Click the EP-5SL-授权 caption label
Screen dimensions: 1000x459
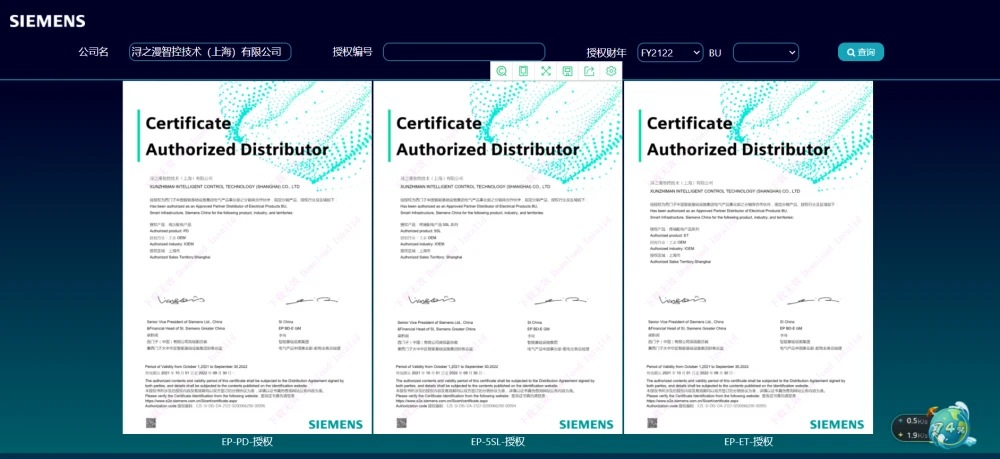pyautogui.click(x=498, y=442)
